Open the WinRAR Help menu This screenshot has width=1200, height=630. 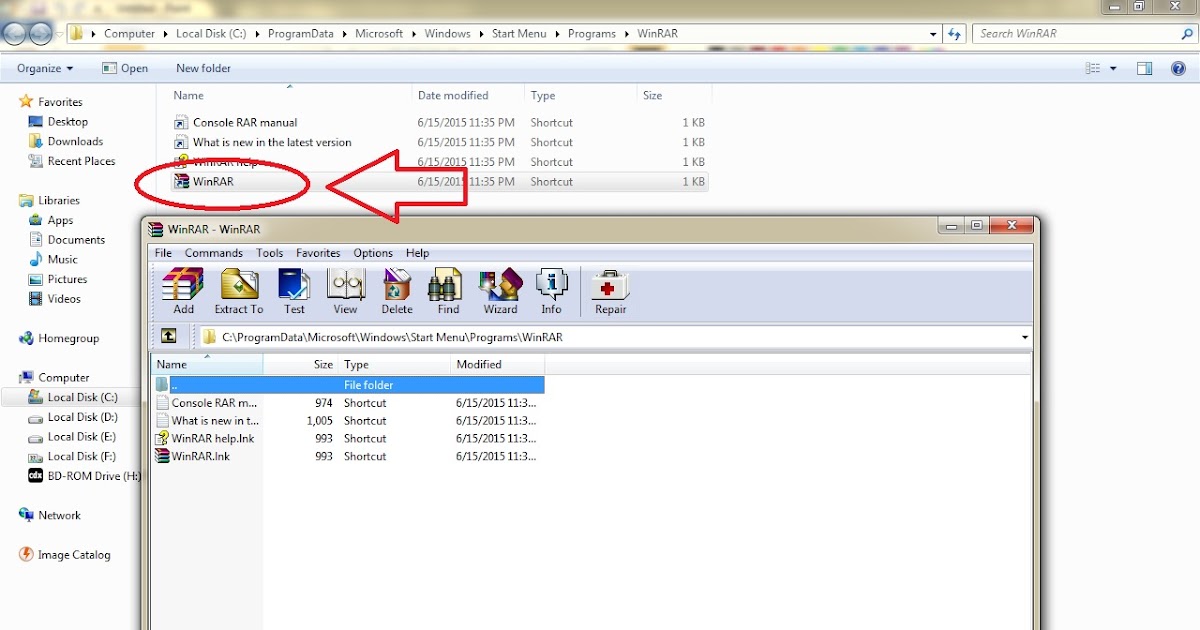click(418, 253)
